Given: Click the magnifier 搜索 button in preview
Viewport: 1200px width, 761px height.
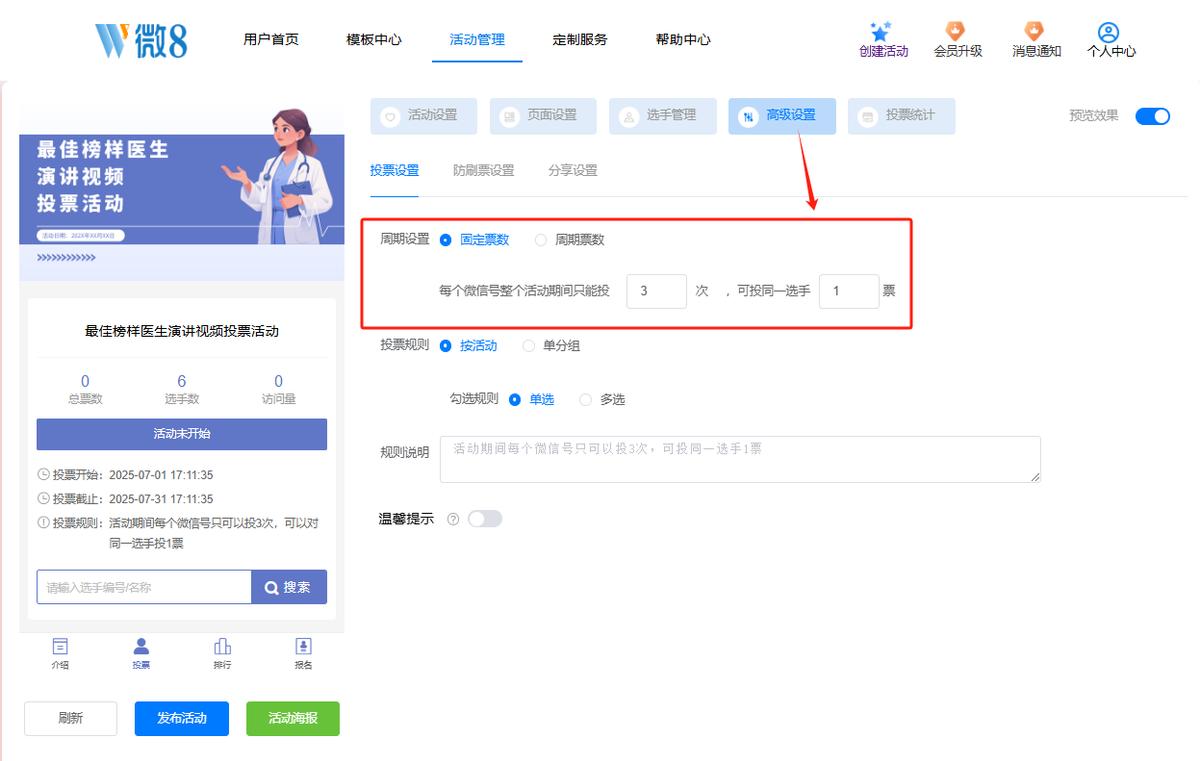Looking at the screenshot, I should [x=289, y=587].
